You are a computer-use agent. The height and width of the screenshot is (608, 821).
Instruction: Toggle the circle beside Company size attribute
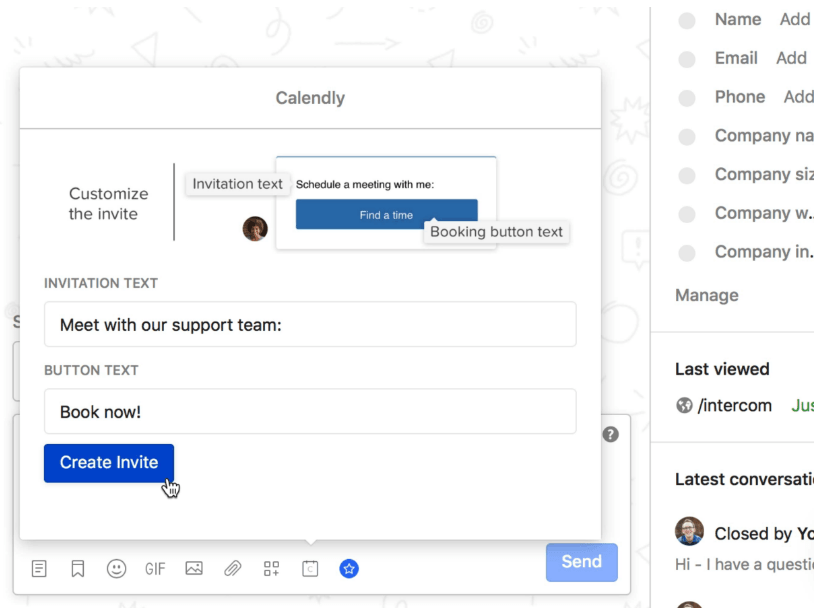coord(687,175)
